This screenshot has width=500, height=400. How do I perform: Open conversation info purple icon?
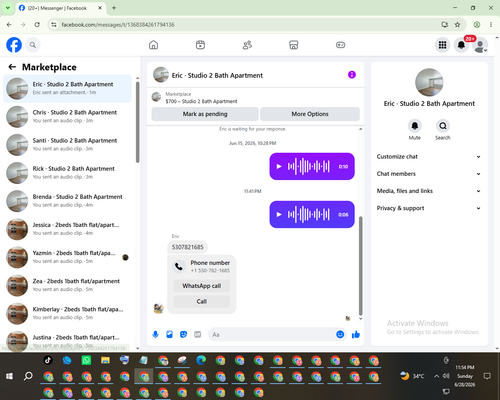[352, 75]
